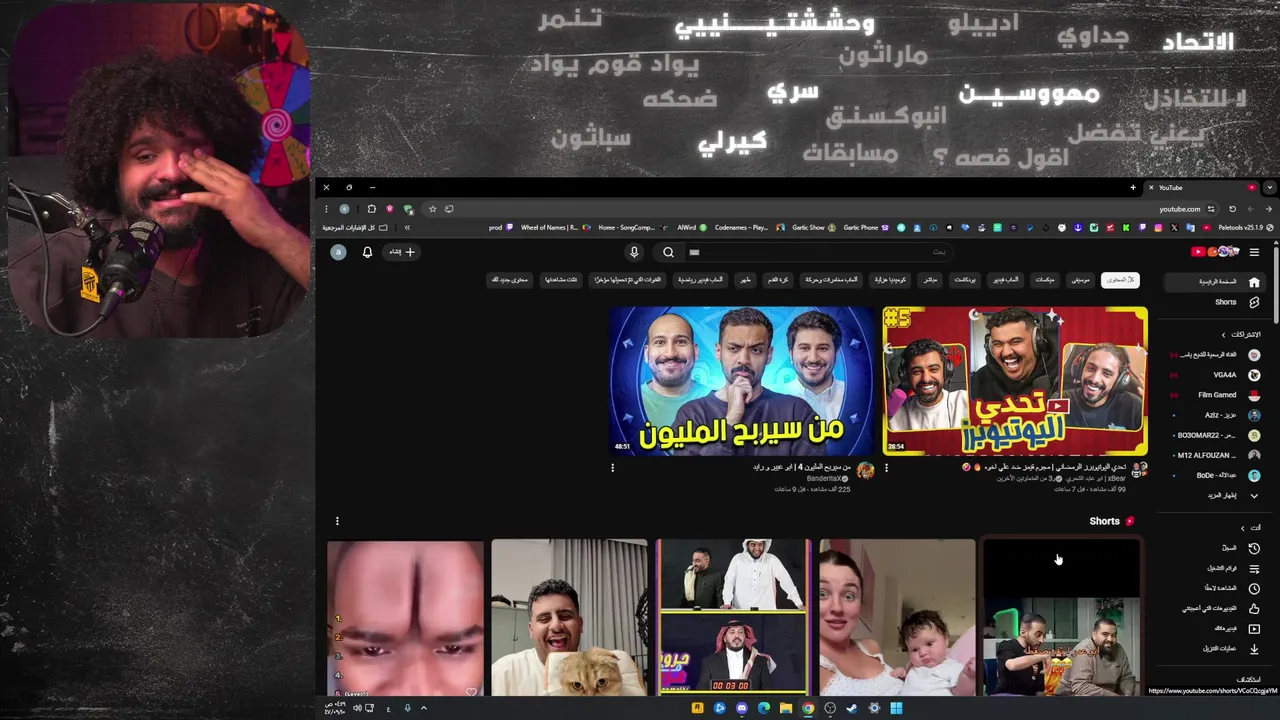Image resolution: width=1280 pixels, height=720 pixels.
Task: Open File Explorer in the taskbar
Action: point(786,708)
